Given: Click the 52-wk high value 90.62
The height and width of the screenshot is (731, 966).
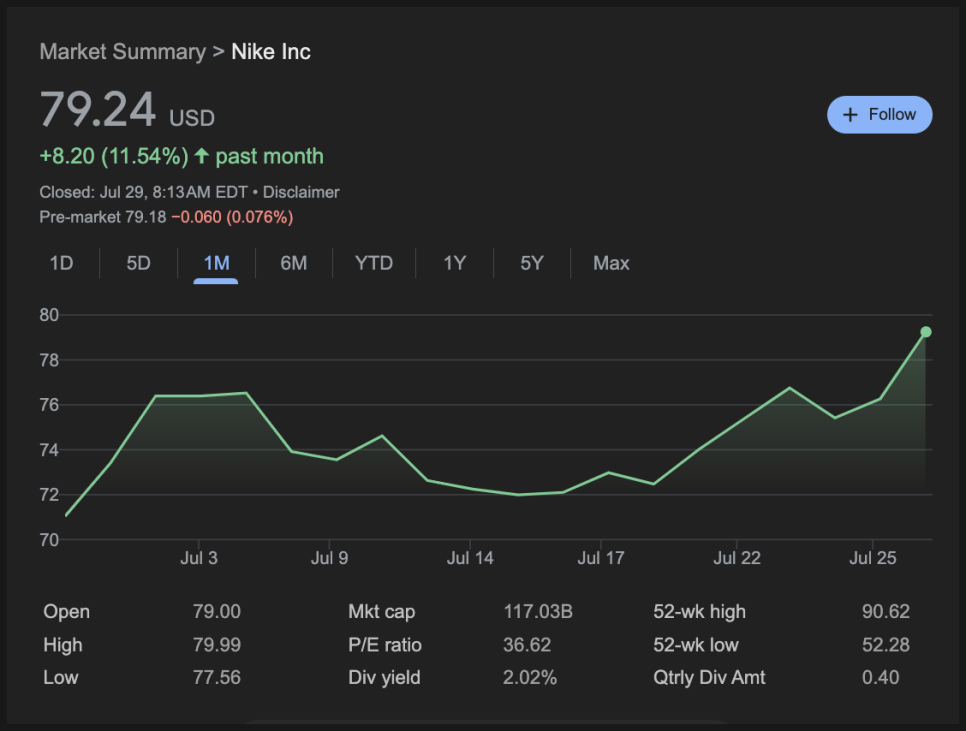Looking at the screenshot, I should 886,612.
